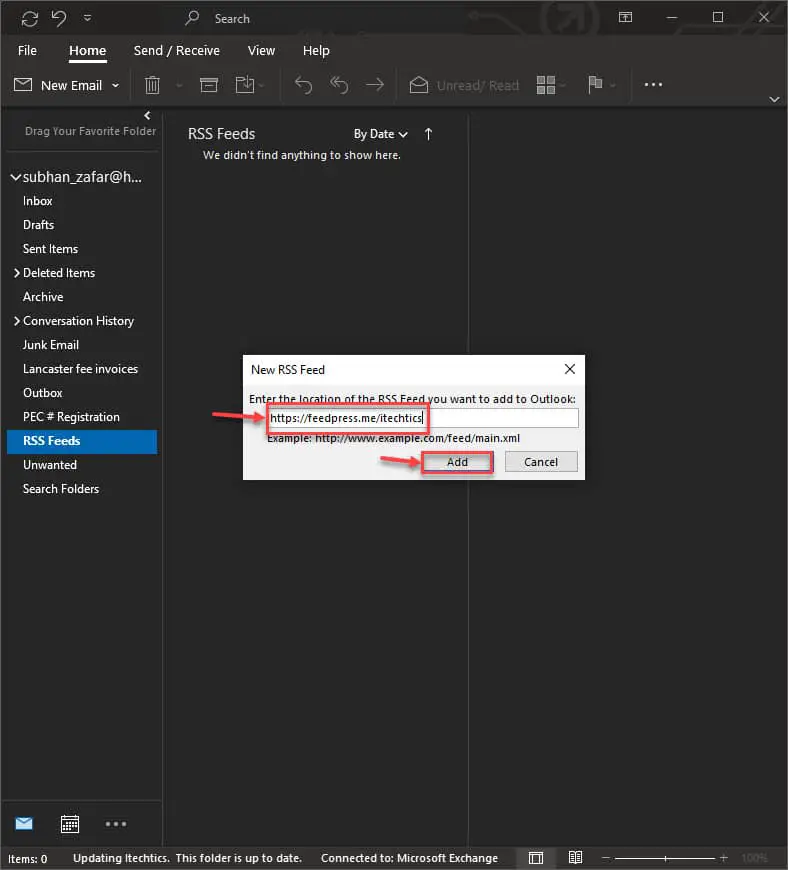
Task: Collapse the folder pane with the arrow
Action: (x=147, y=115)
